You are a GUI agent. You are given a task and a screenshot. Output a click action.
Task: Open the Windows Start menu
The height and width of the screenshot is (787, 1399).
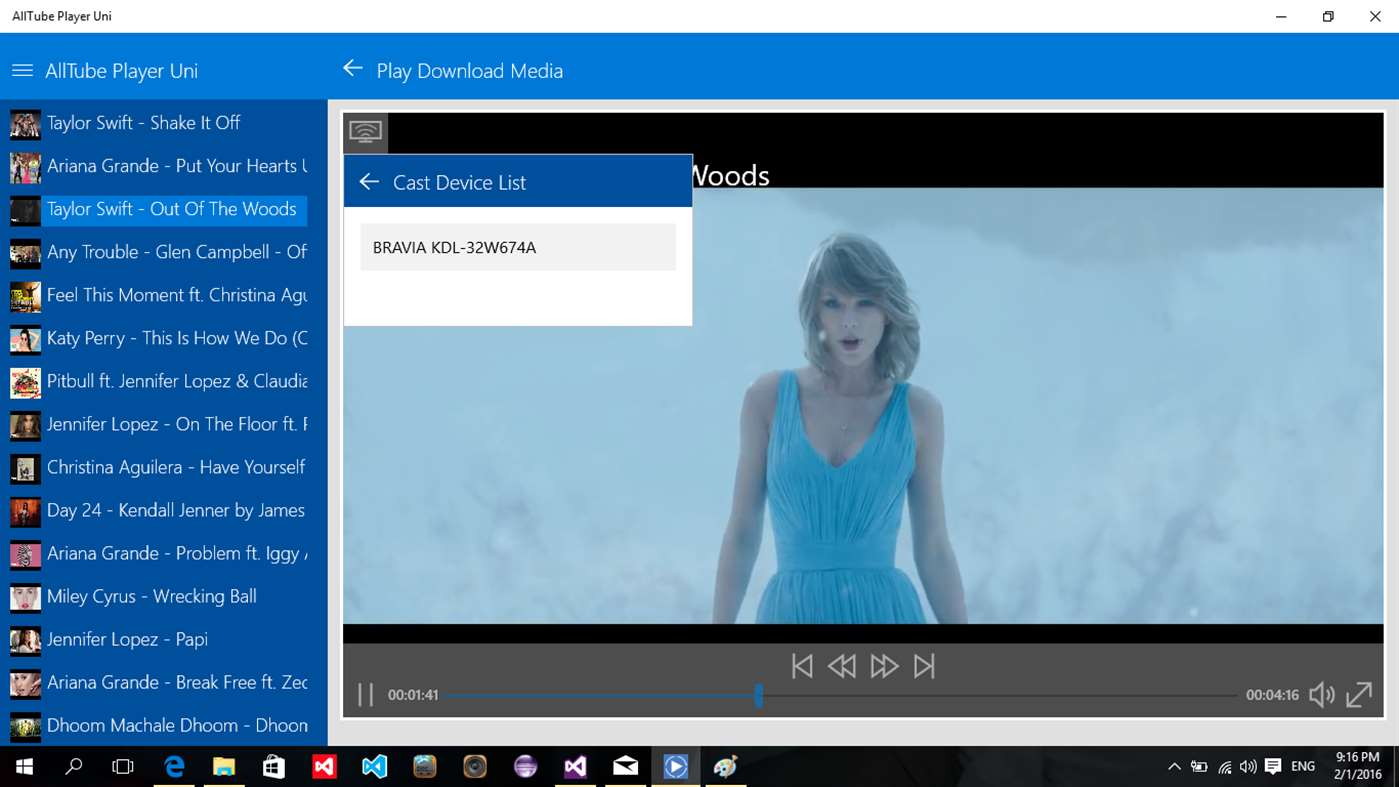pos(24,767)
